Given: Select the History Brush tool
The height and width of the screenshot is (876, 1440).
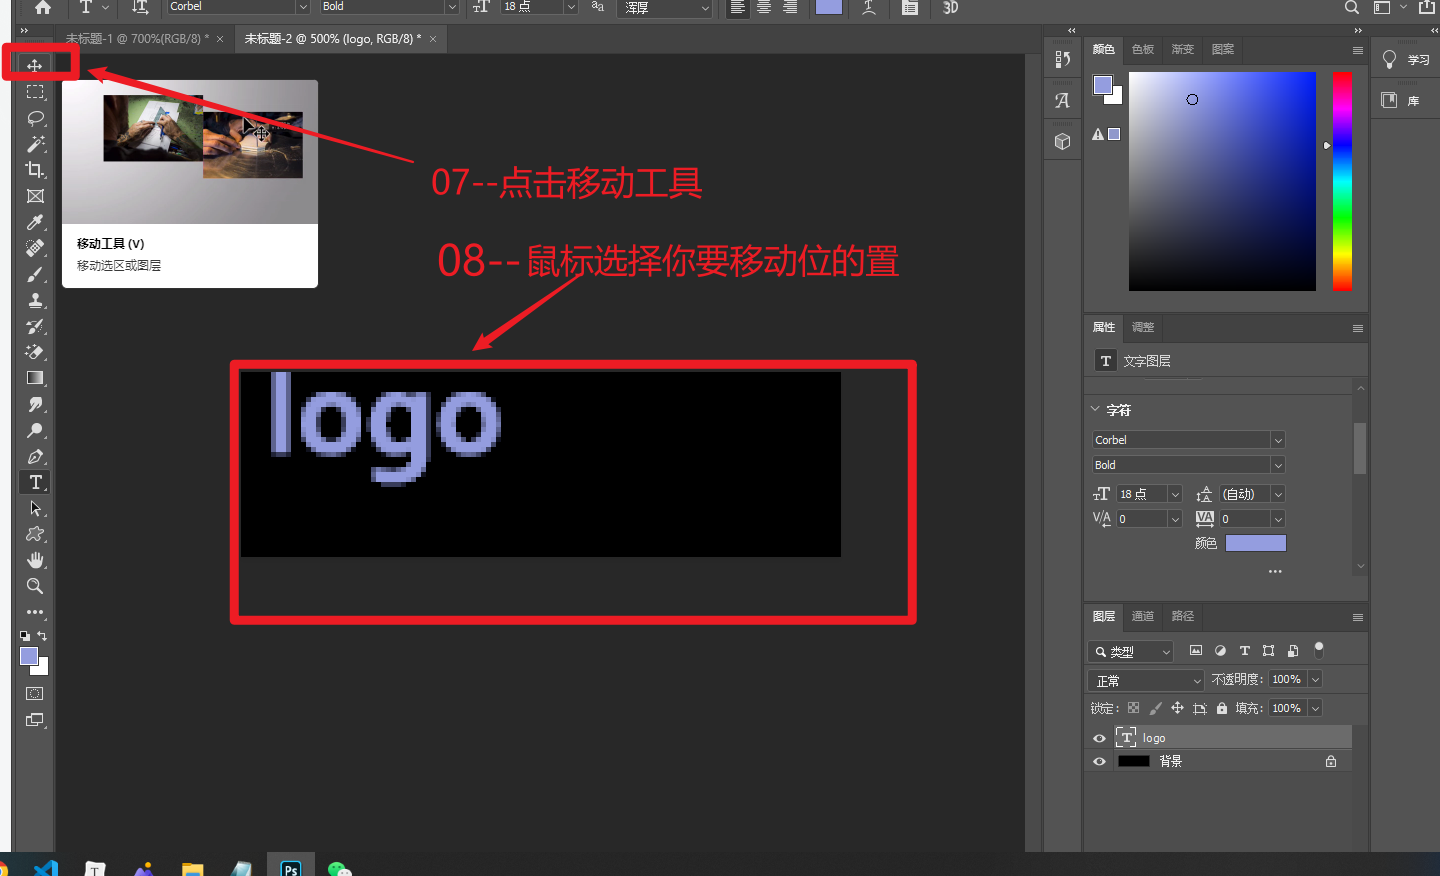Looking at the screenshot, I should 35,326.
